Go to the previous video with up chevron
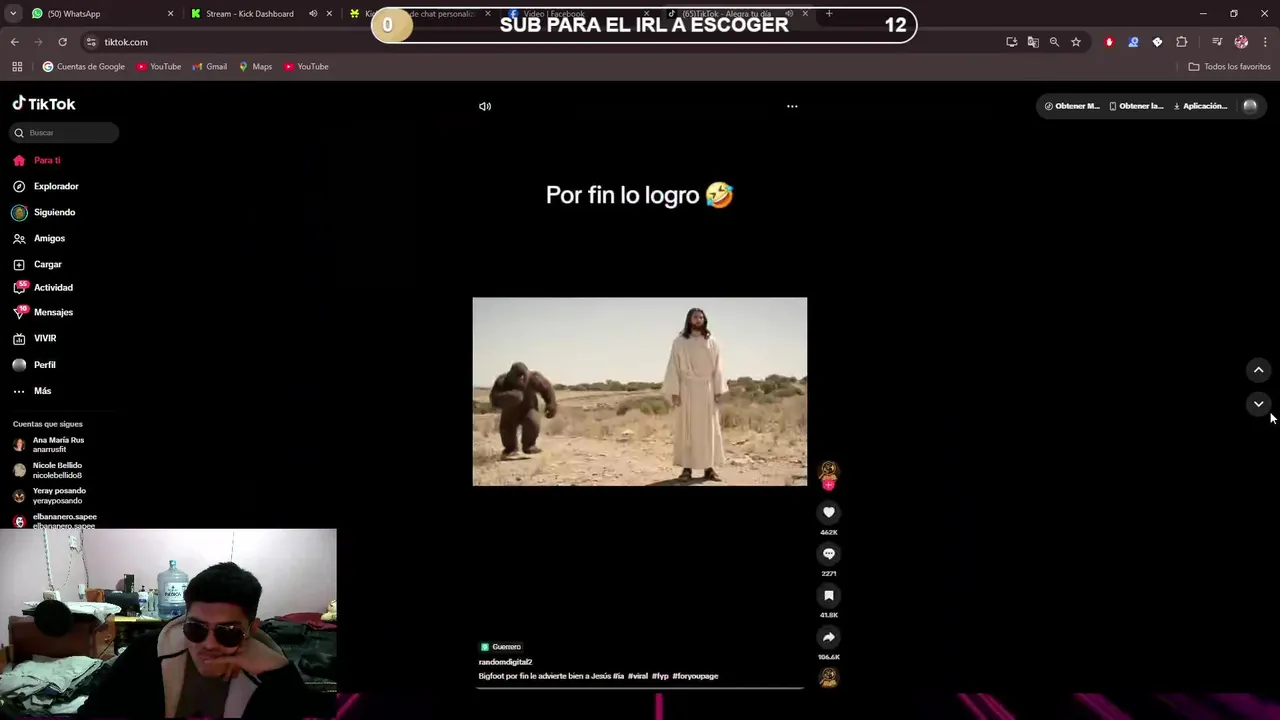The width and height of the screenshot is (1280, 720). point(1259,370)
